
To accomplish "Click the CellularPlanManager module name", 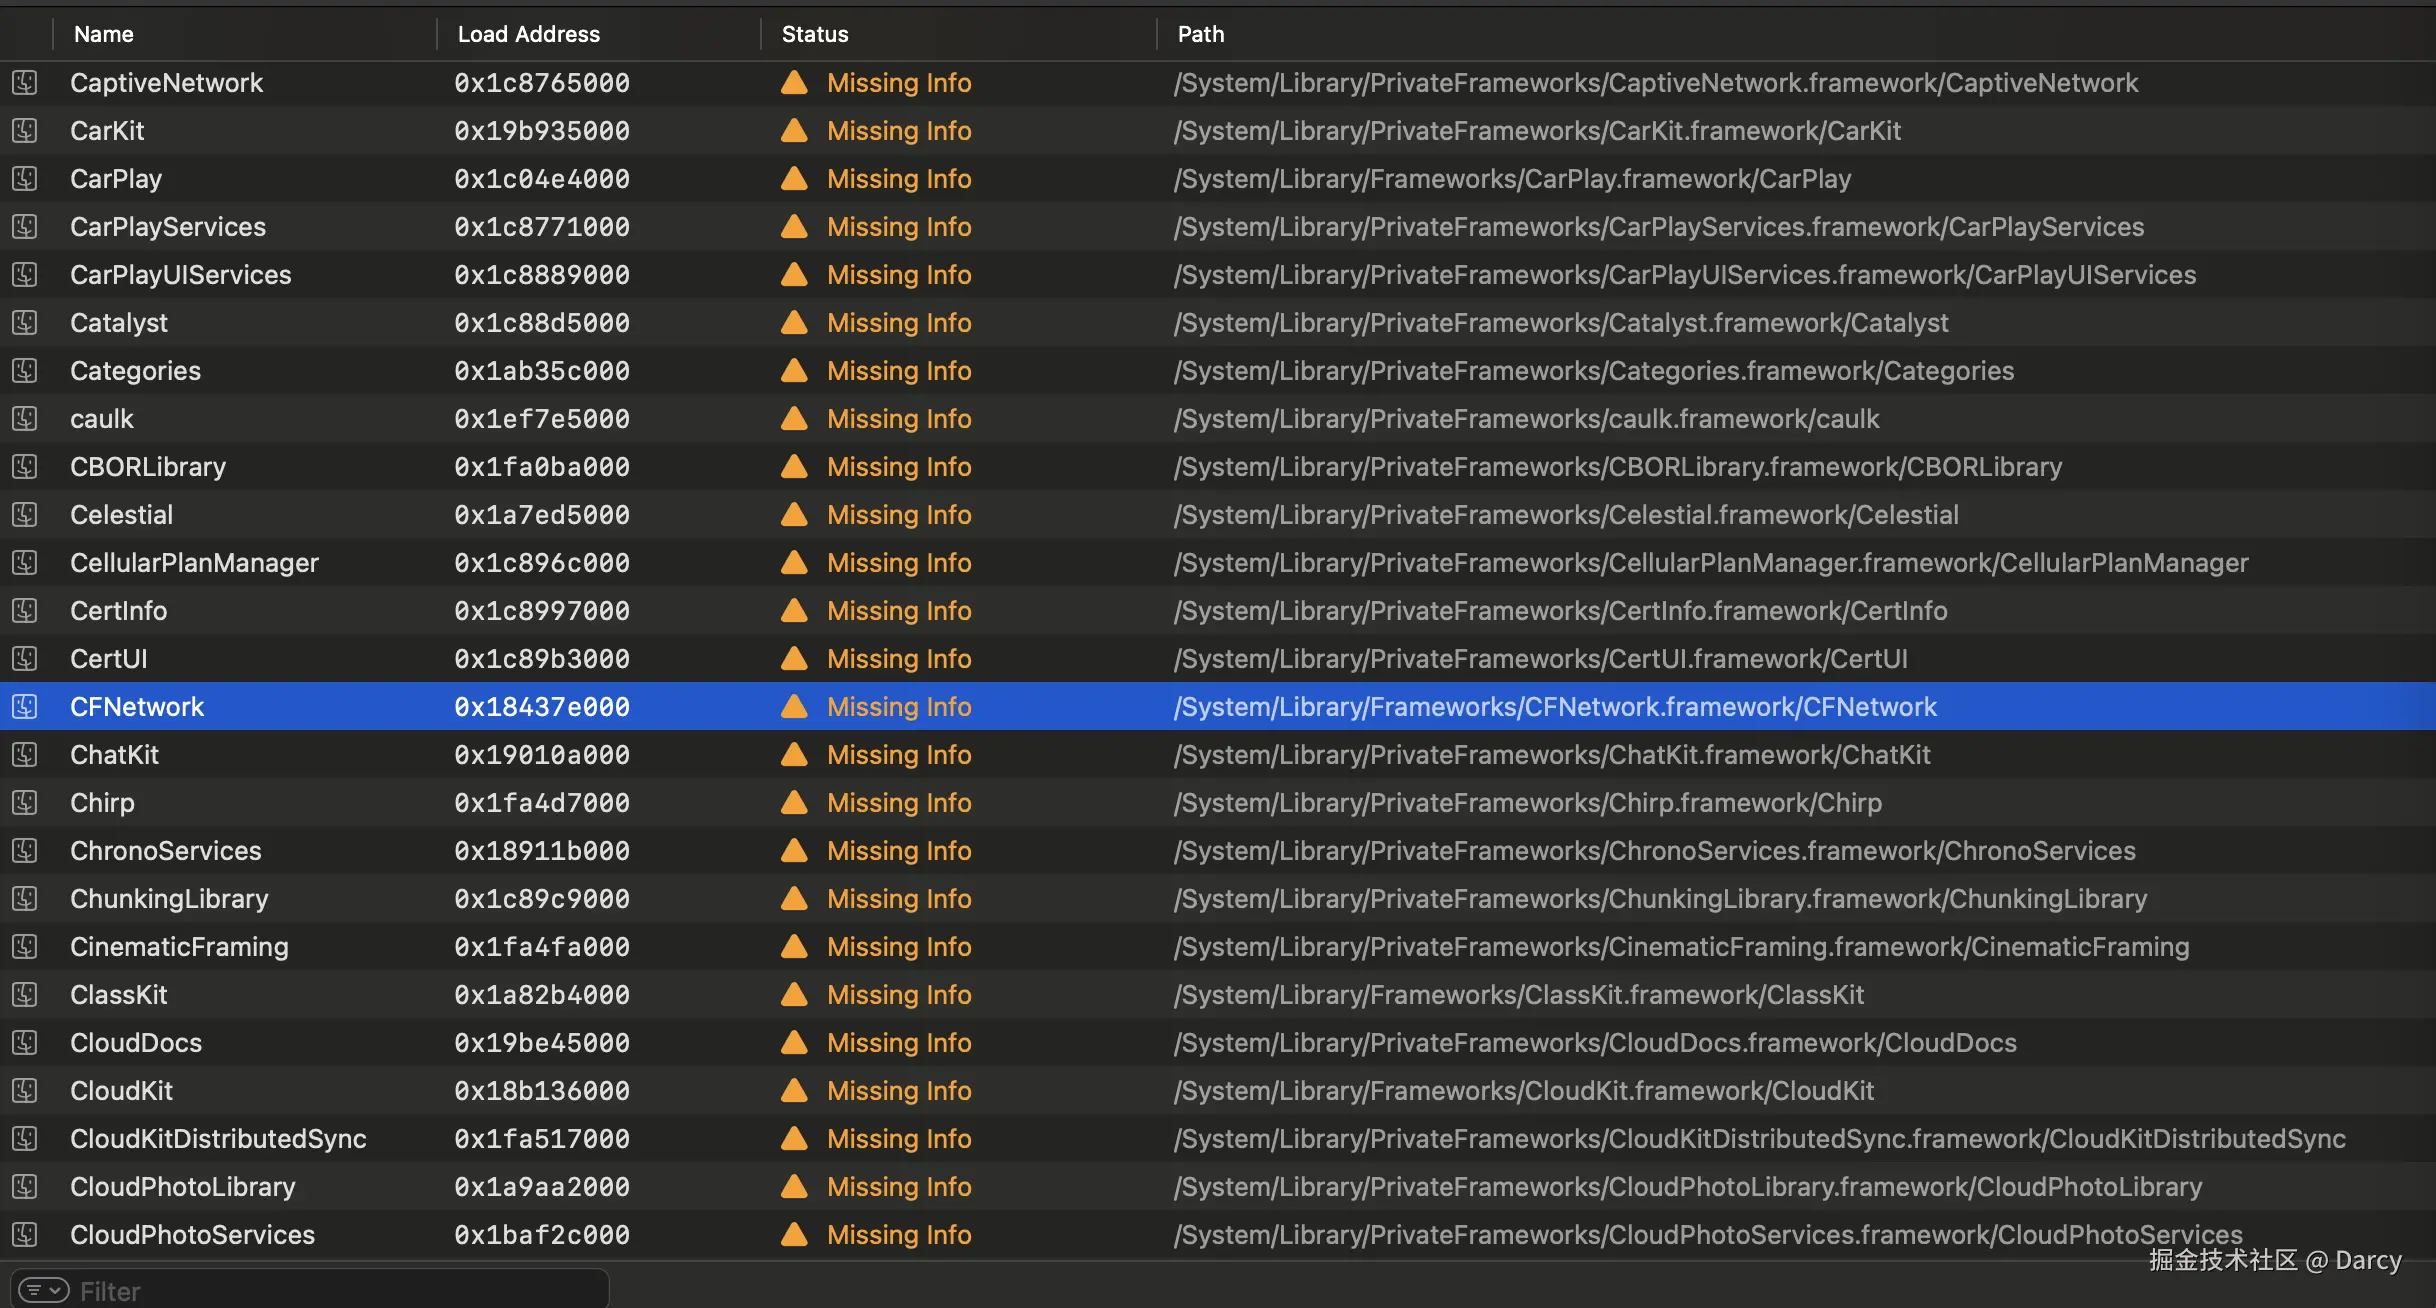I will (x=195, y=562).
